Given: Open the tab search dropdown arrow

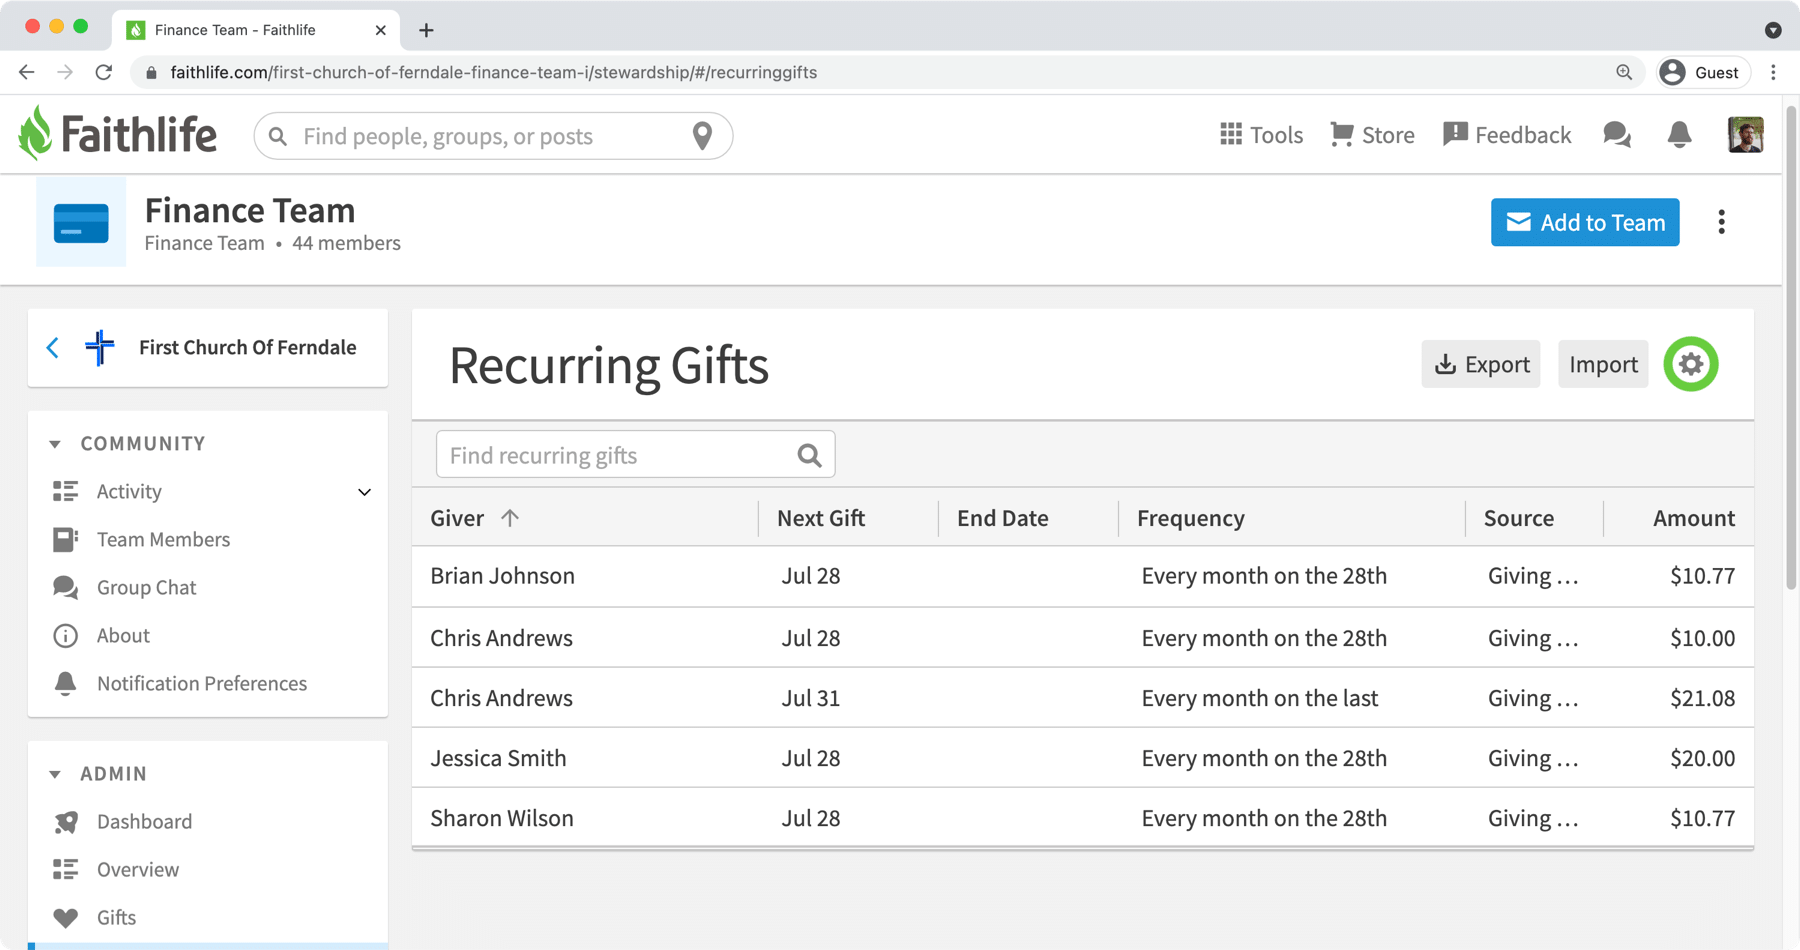Looking at the screenshot, I should 1773,30.
